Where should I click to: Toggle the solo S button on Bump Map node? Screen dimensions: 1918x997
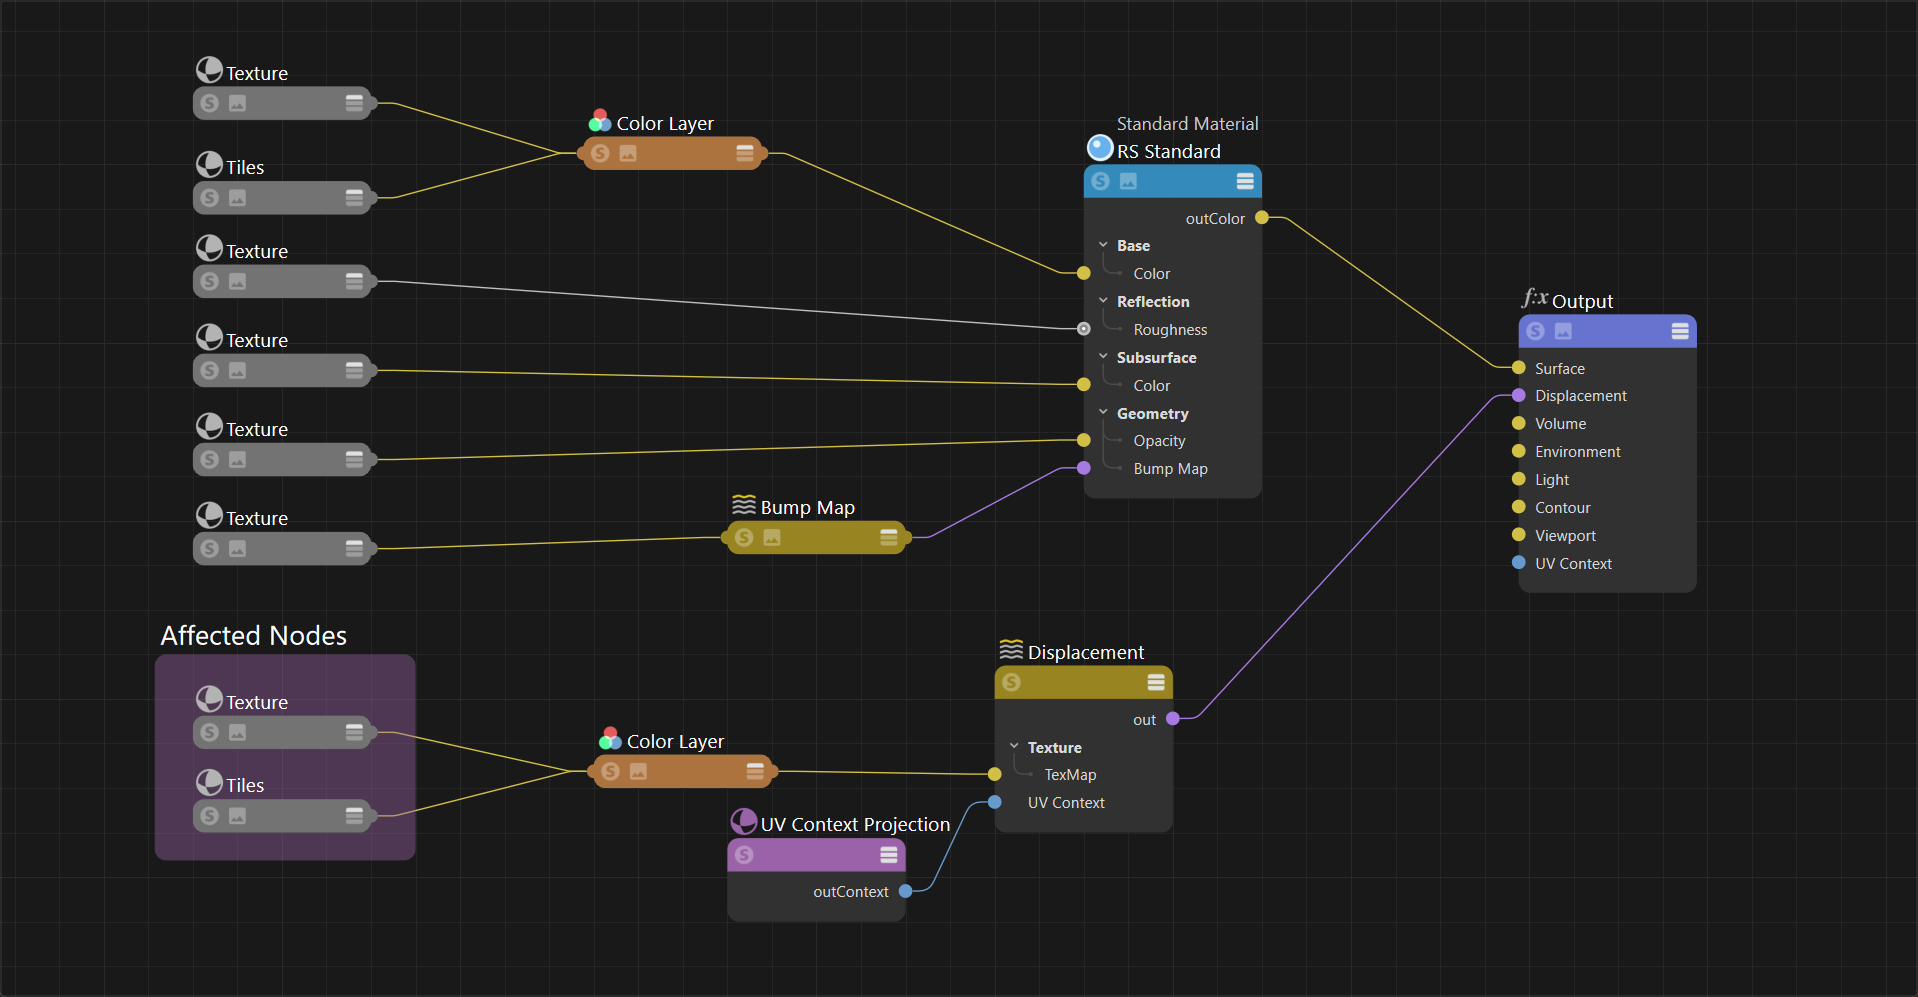tap(744, 538)
